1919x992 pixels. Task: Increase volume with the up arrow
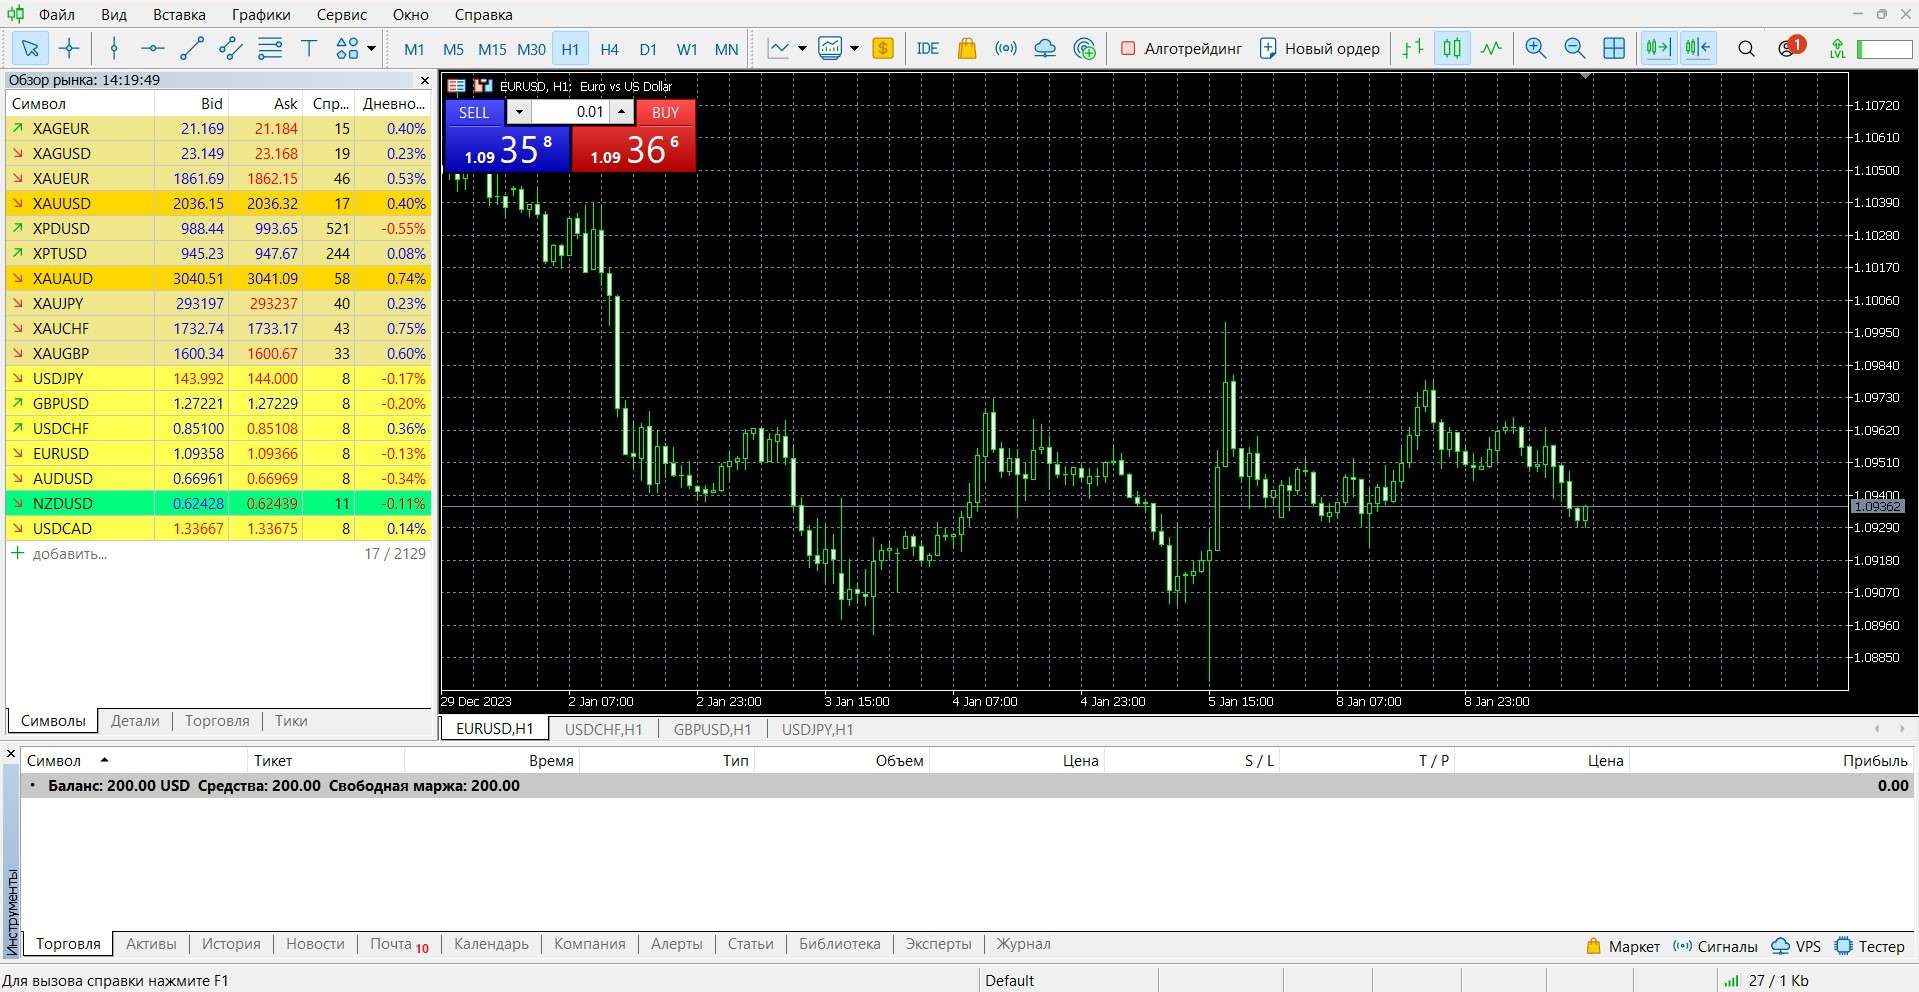pyautogui.click(x=622, y=112)
